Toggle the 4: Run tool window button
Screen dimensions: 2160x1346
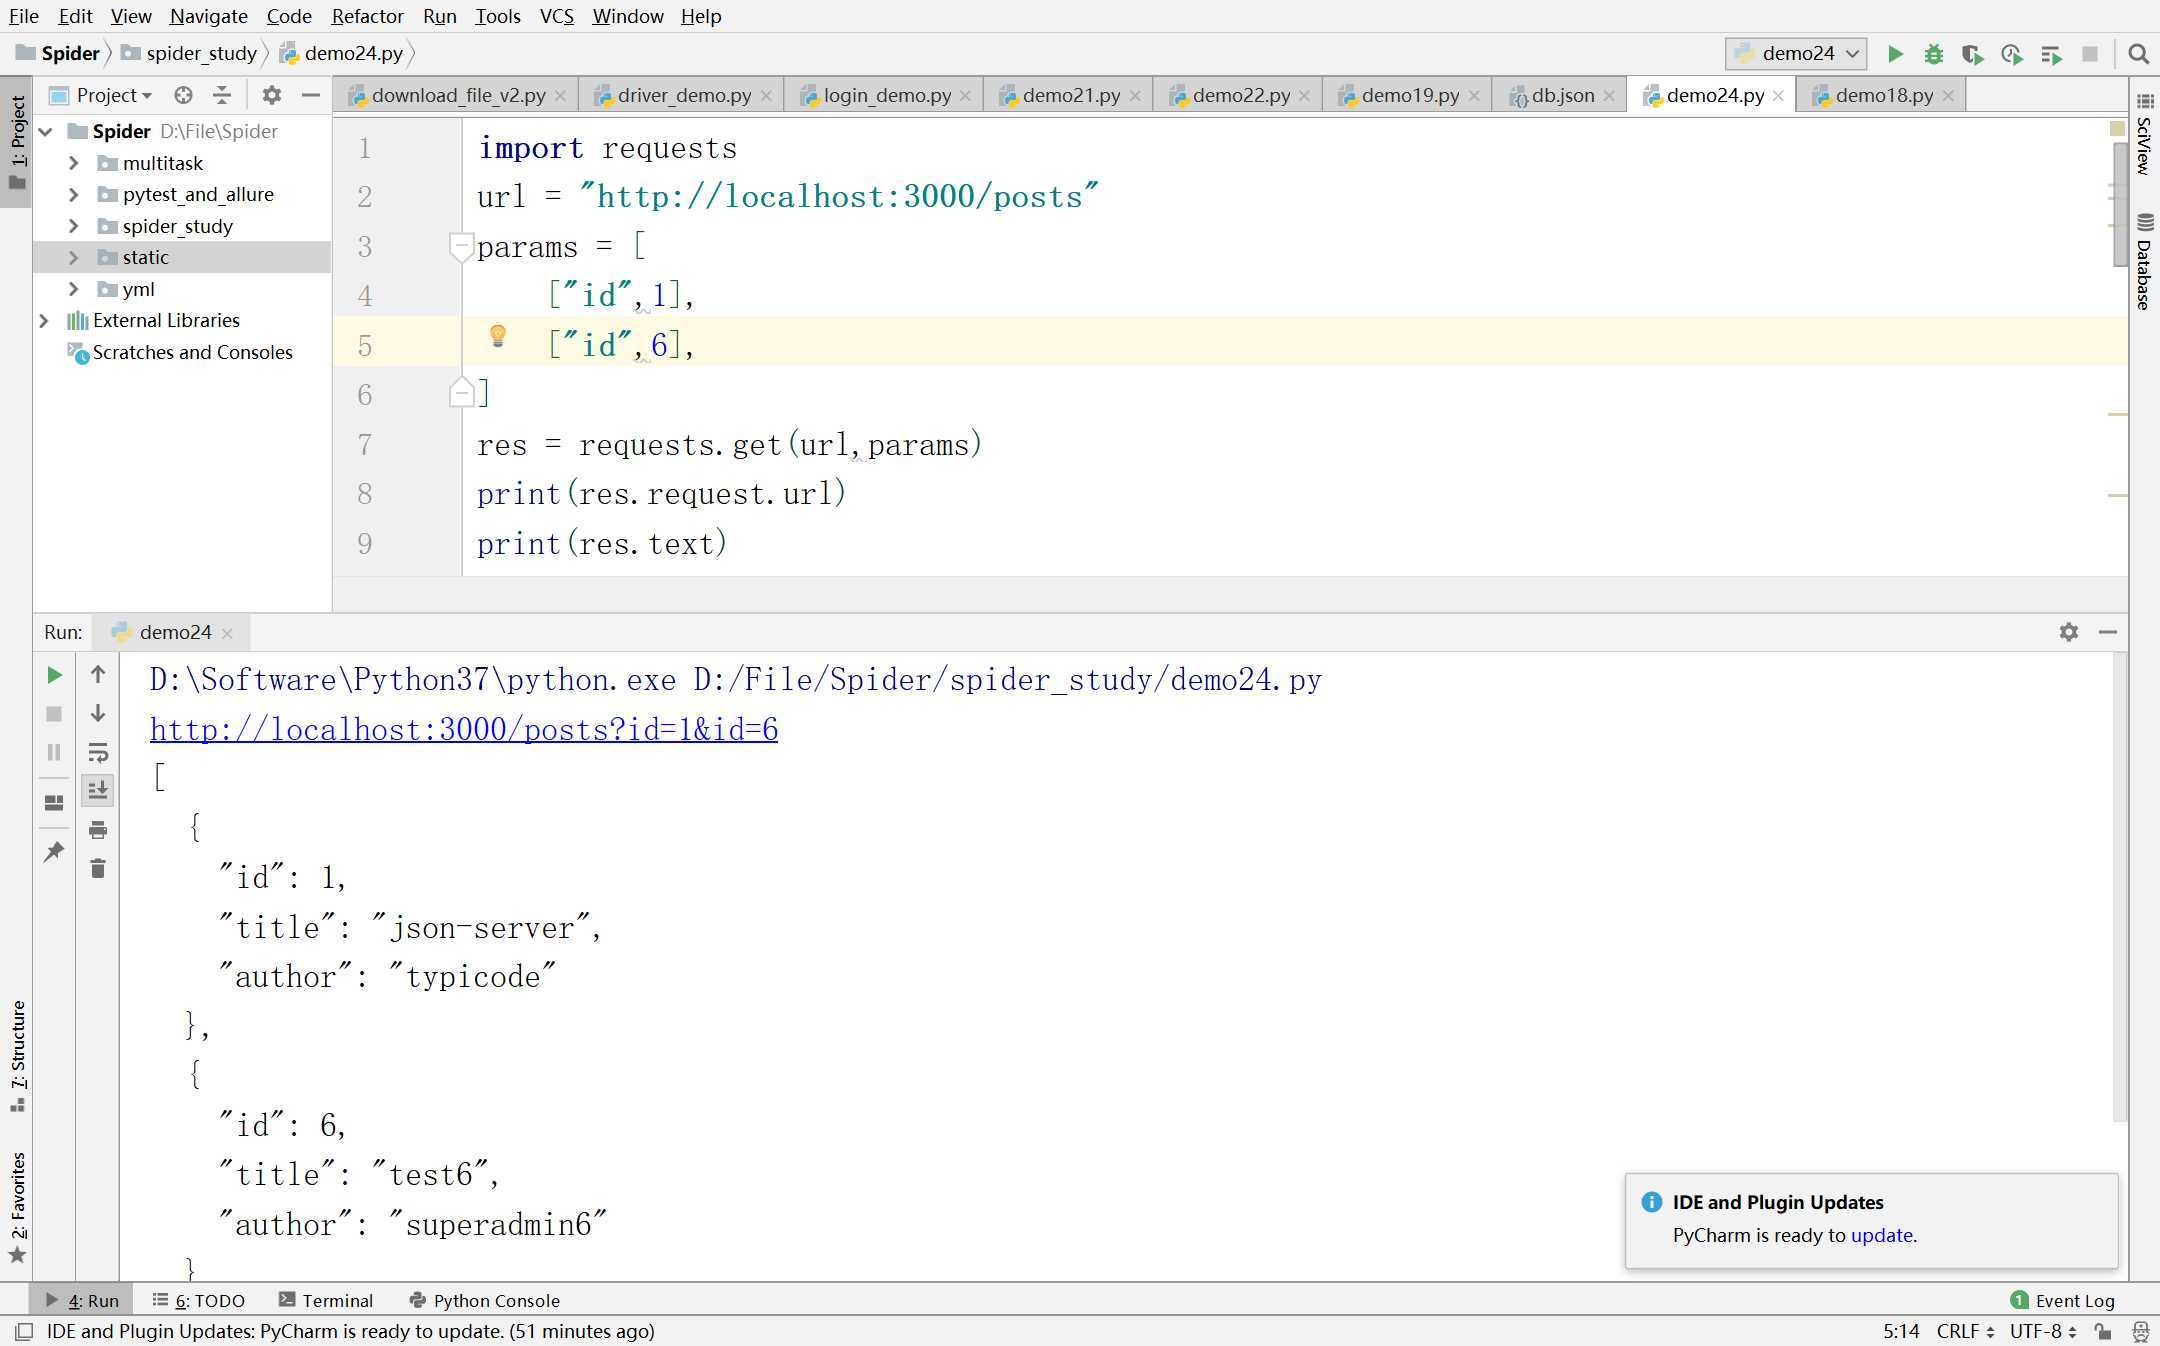point(81,1300)
